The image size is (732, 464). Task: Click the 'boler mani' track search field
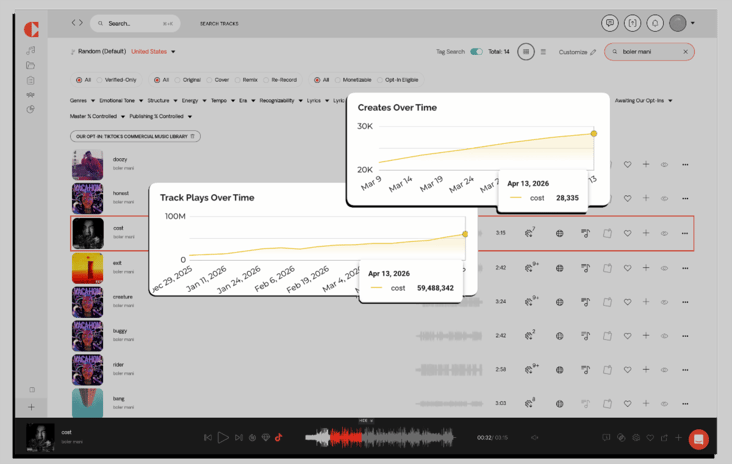click(x=649, y=52)
